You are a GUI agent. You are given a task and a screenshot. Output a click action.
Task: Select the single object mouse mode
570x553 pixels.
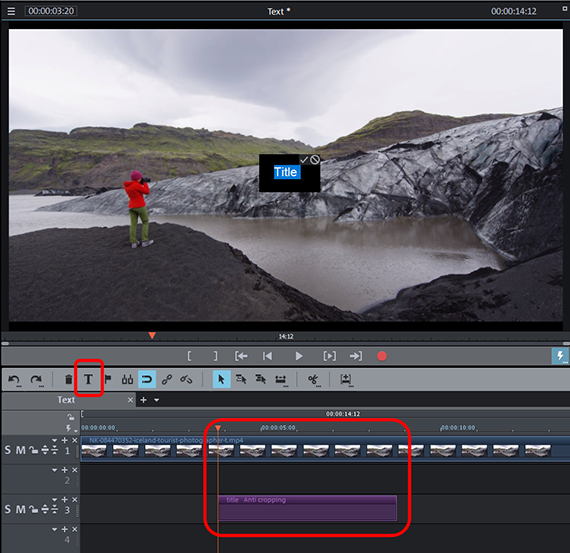tap(221, 380)
